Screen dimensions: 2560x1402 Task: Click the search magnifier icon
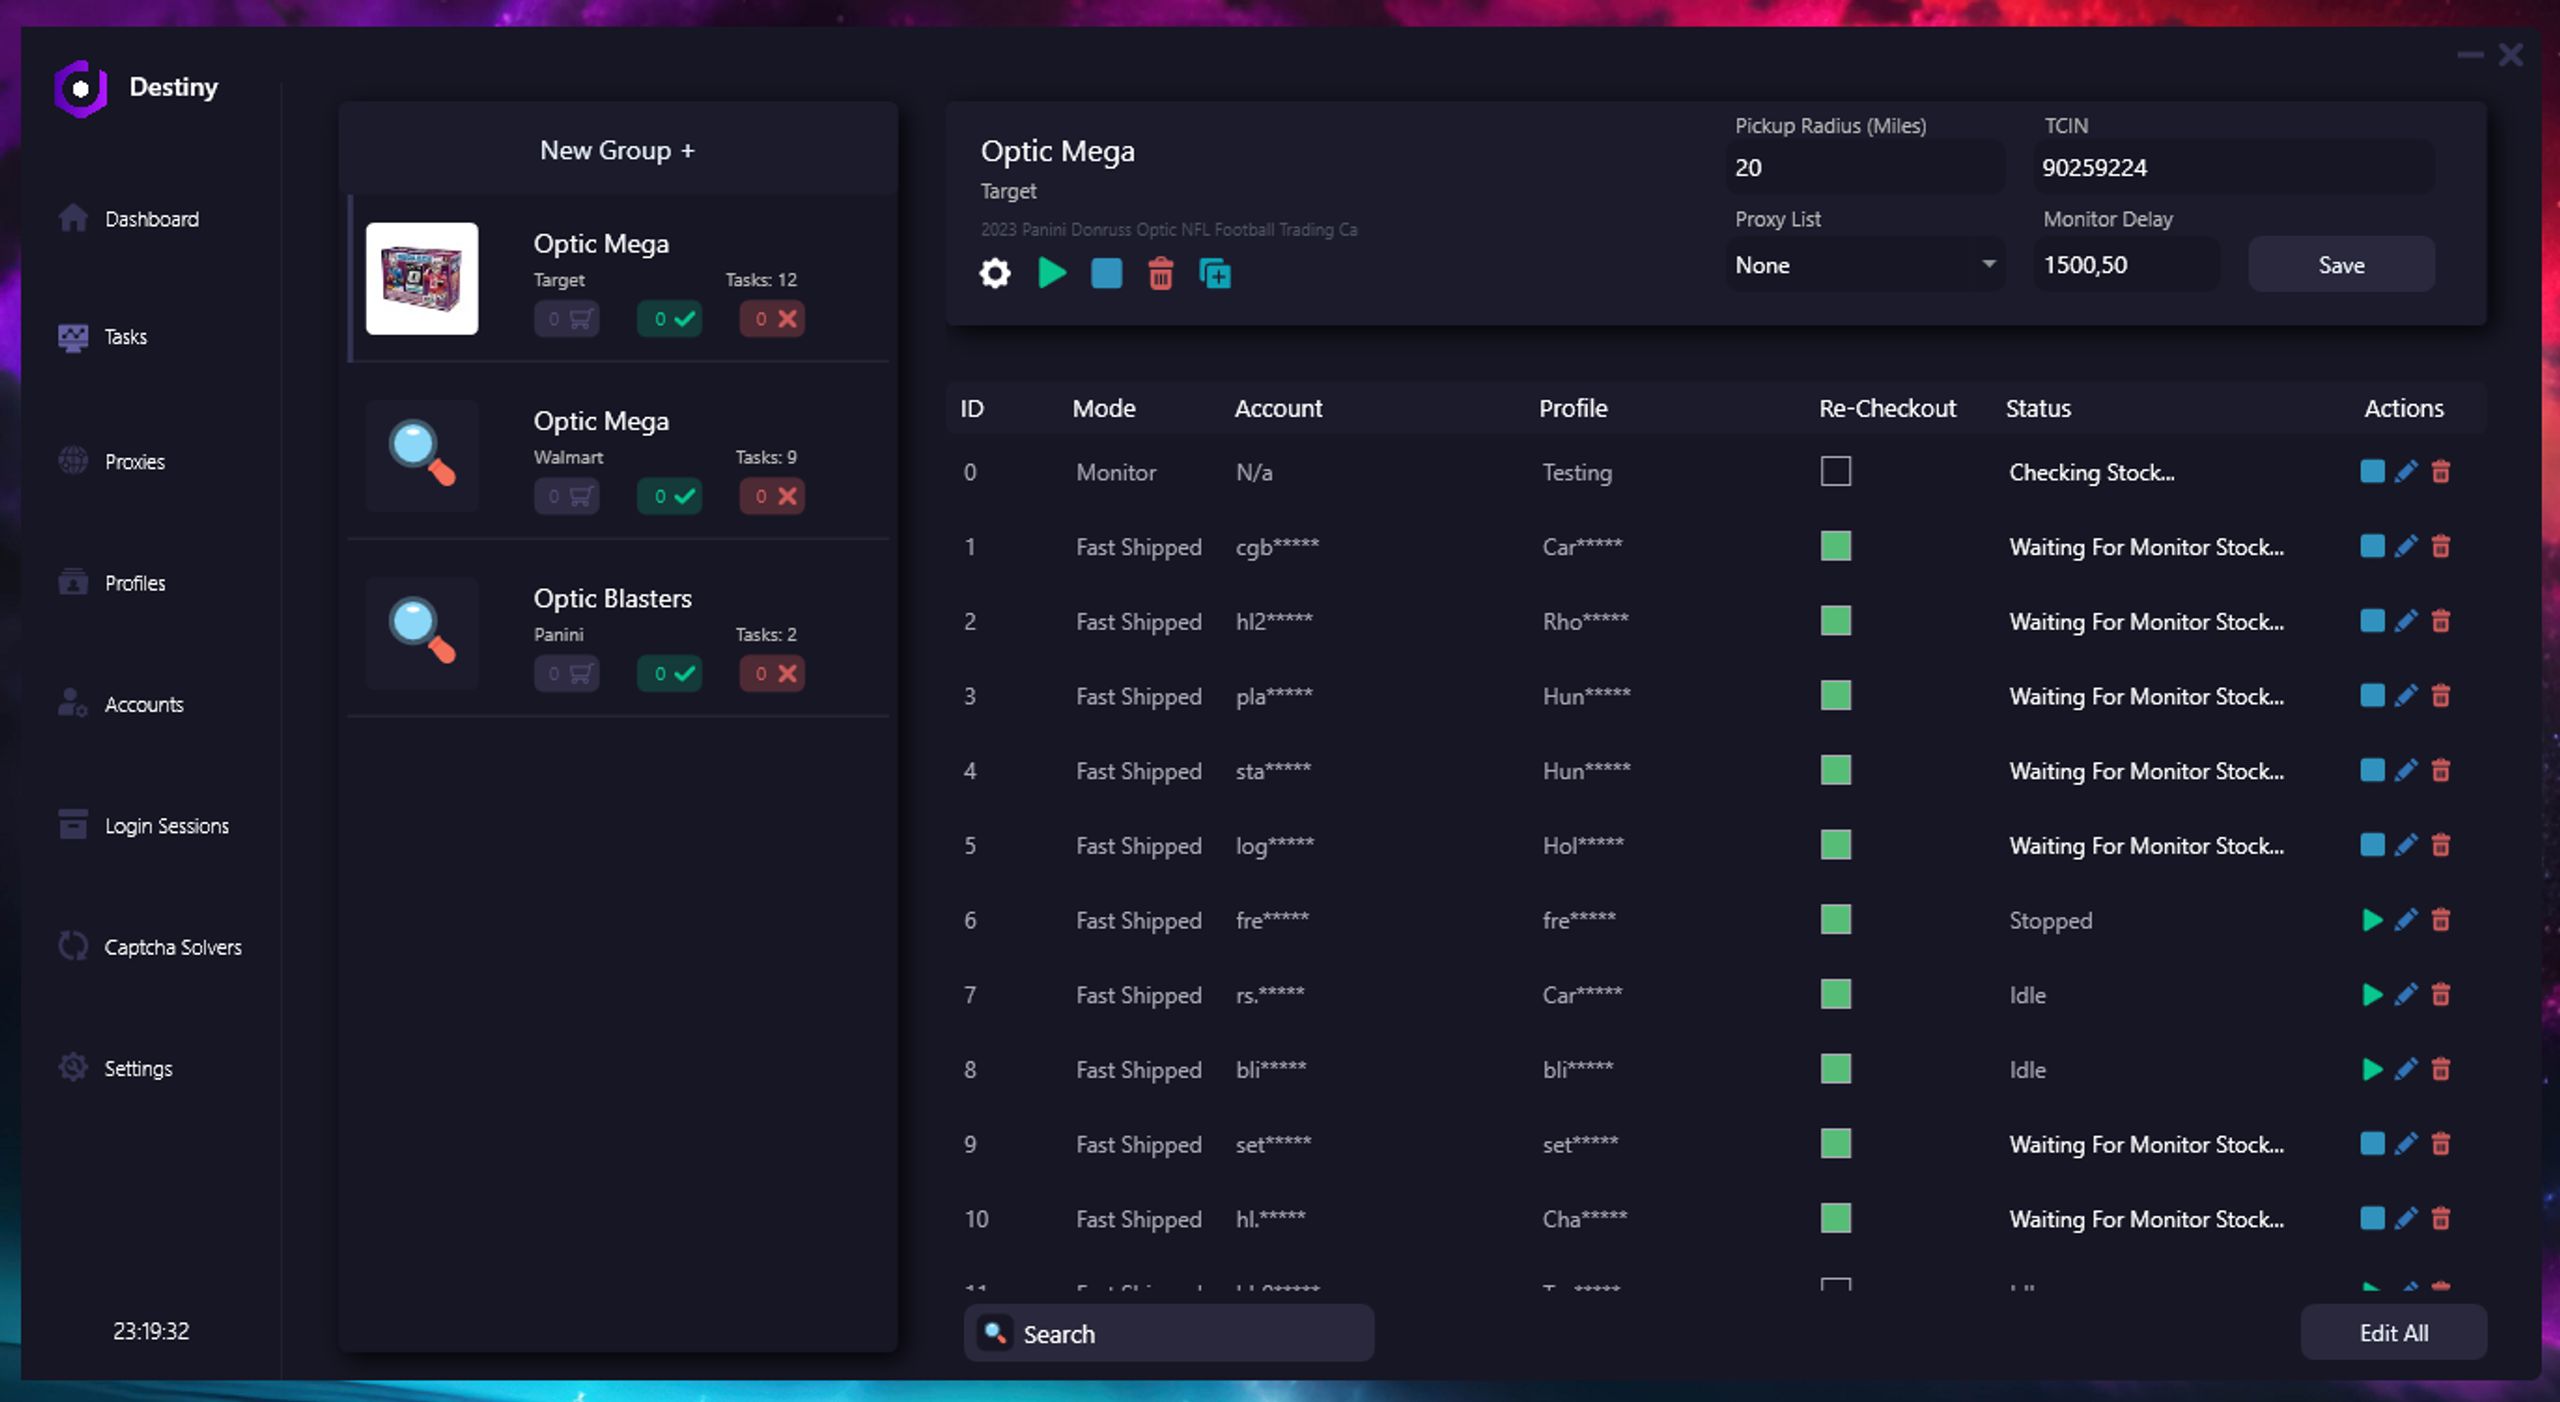point(995,1333)
